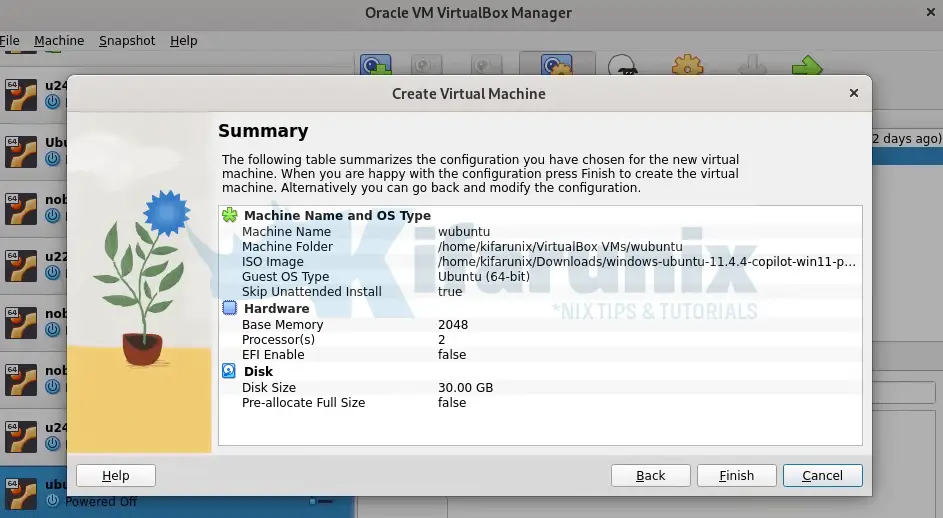Click the Pre-allocate Full Size label
The width and height of the screenshot is (943, 518).
(304, 402)
